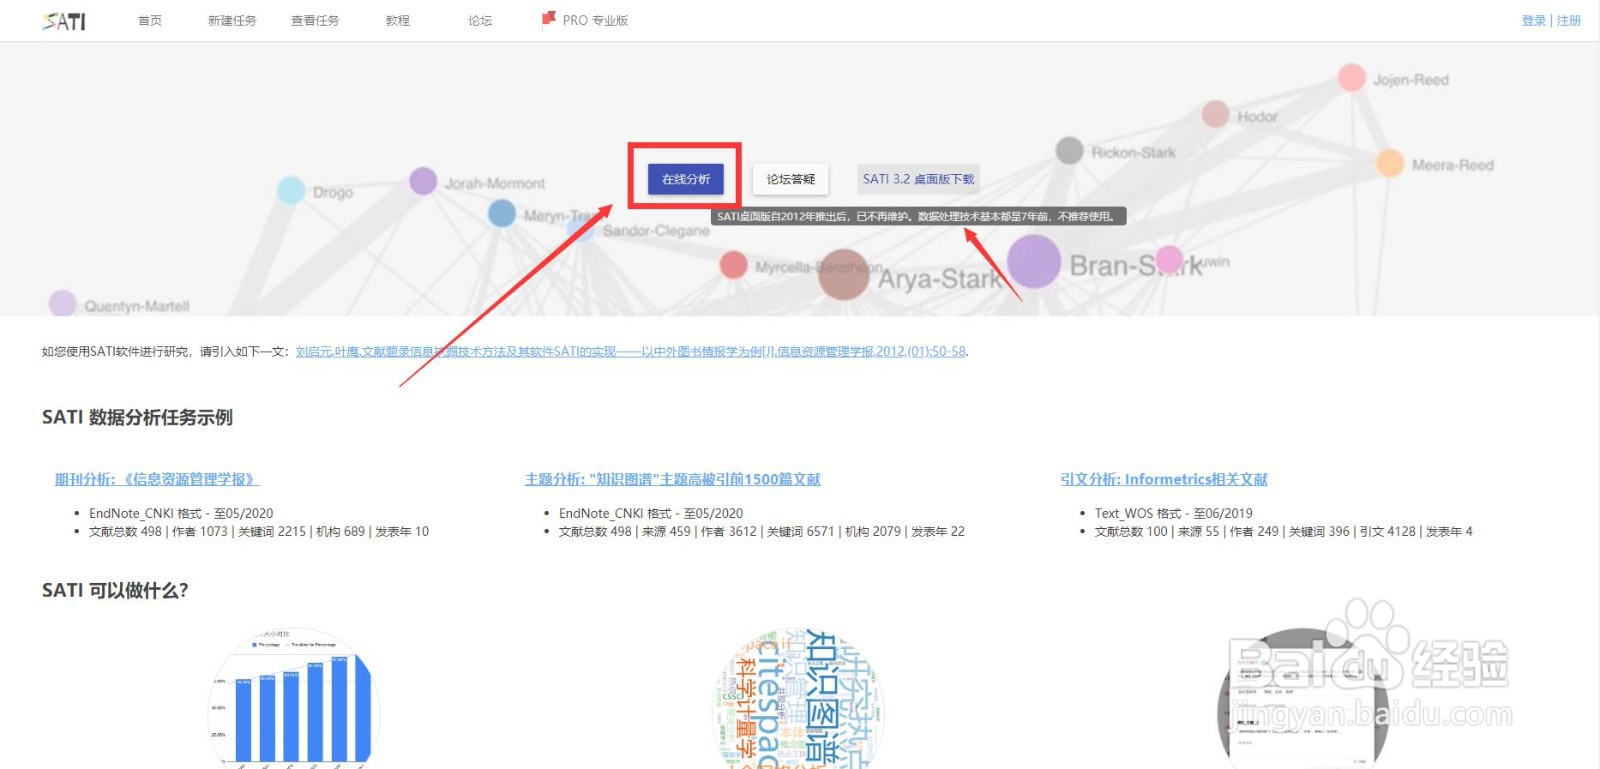This screenshot has width=1600, height=769.
Task: Click the Bran-Stark purple node
Action: coord(1034,262)
